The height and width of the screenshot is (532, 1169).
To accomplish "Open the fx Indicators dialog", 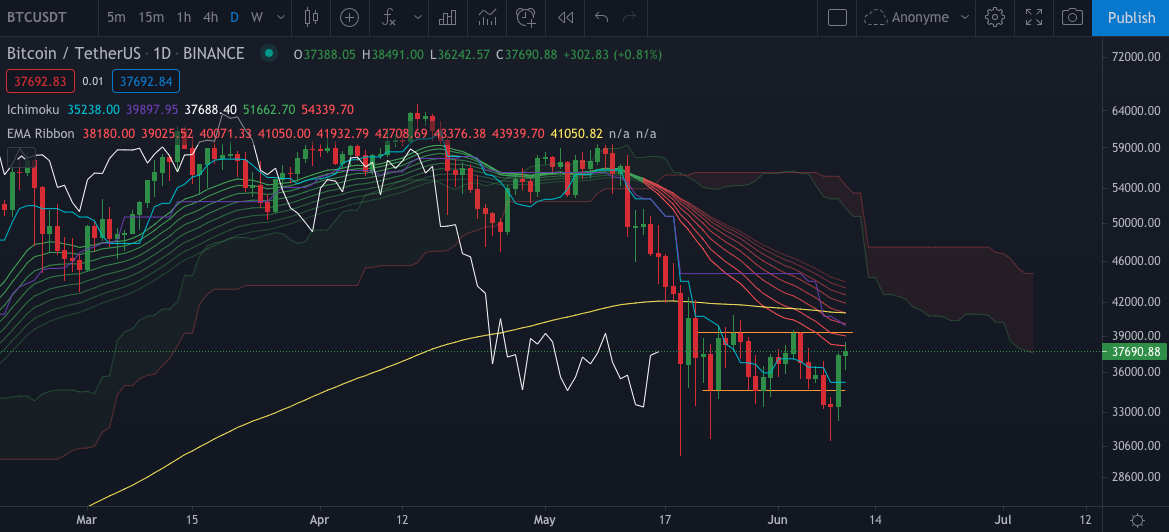I will [388, 17].
